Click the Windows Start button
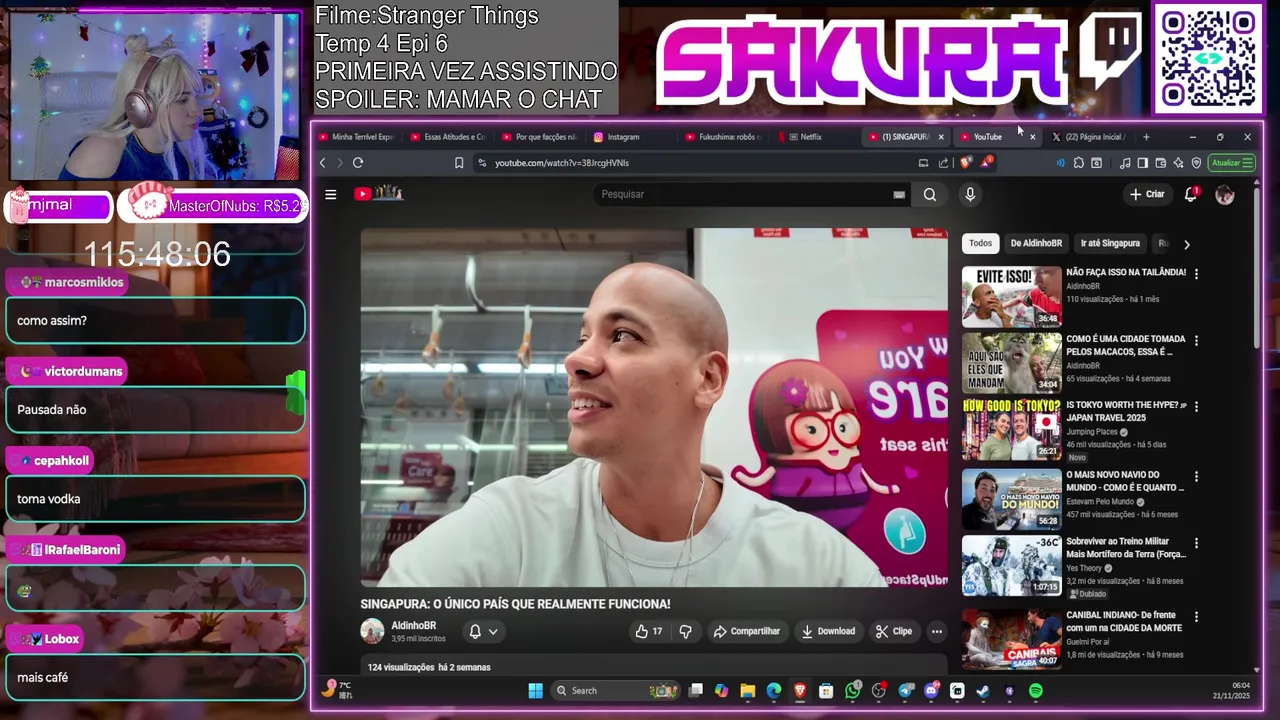The height and width of the screenshot is (720, 1280). (x=536, y=691)
